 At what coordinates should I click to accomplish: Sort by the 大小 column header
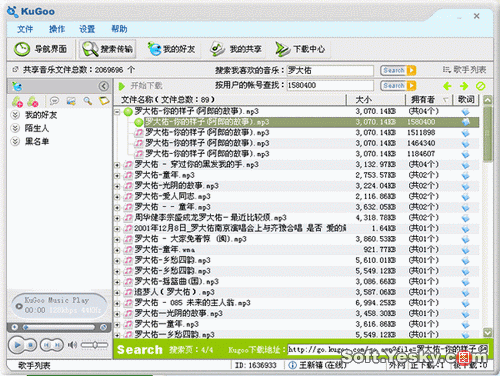tap(376, 100)
